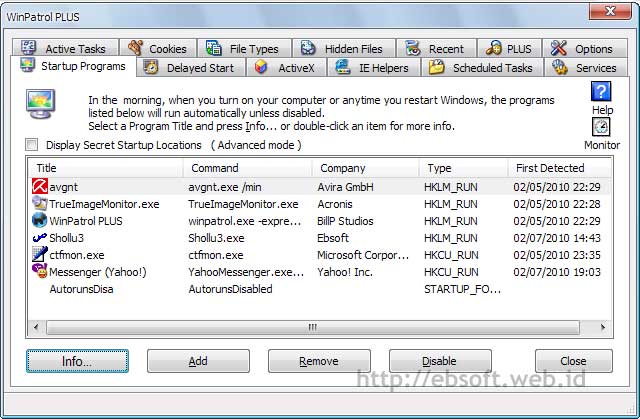Screen dimensions: 640x419
Task: Switch to the Active Tasks tab
Action: pos(65,48)
